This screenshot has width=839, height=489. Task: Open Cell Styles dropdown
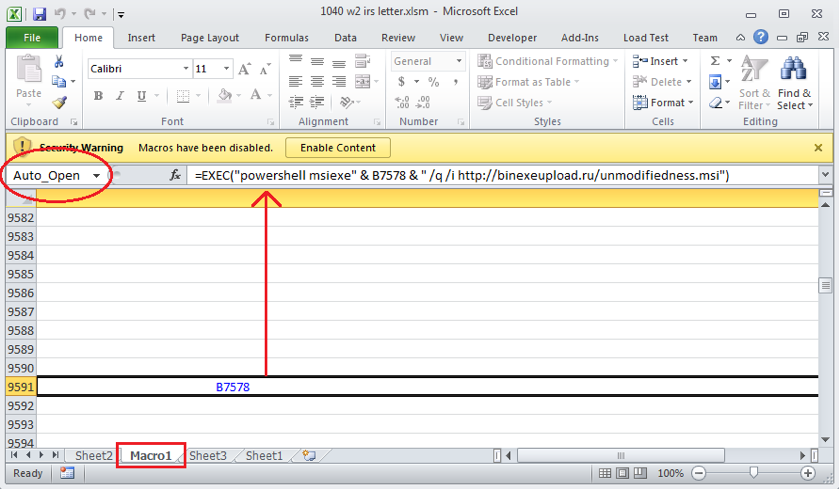coord(515,102)
